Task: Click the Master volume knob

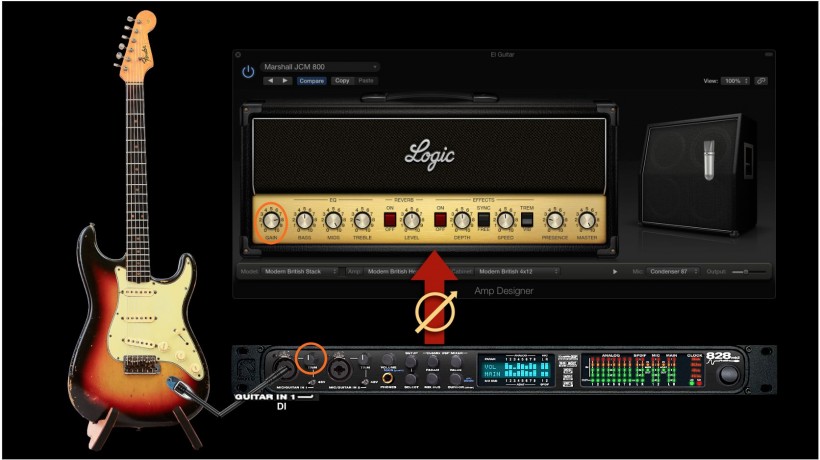Action: [587, 221]
